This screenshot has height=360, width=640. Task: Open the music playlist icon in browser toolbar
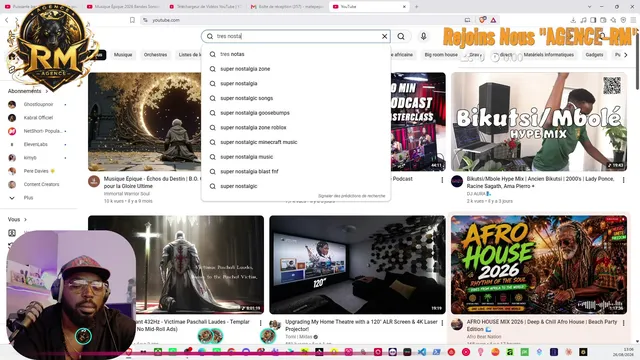(x=583, y=20)
